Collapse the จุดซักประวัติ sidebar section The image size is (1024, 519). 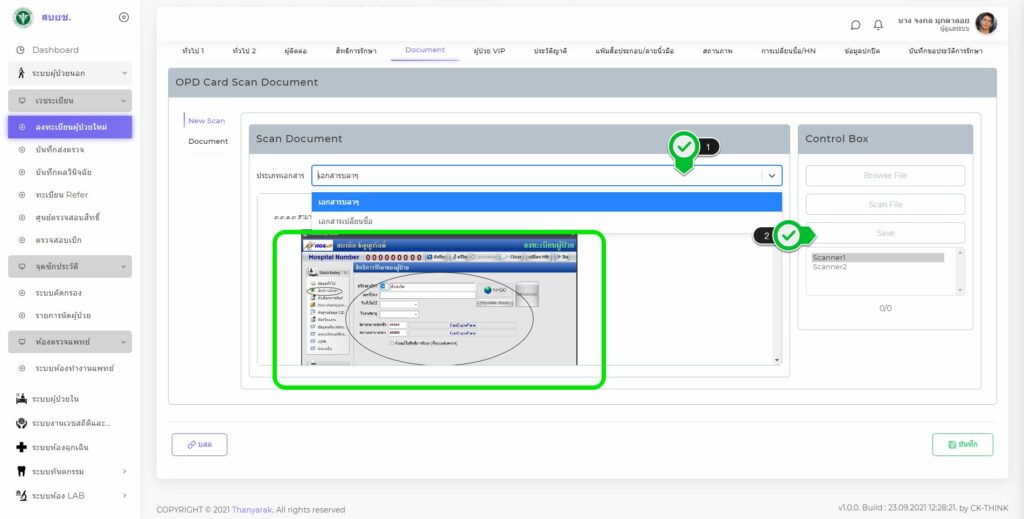coord(124,267)
